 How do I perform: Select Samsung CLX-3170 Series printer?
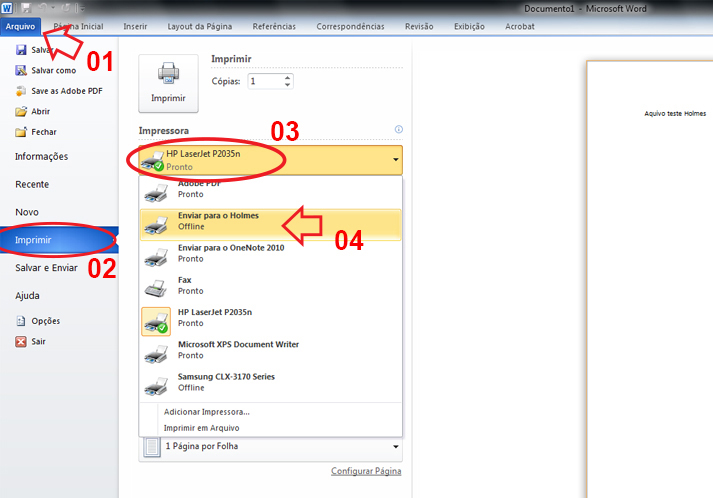[x=271, y=386]
